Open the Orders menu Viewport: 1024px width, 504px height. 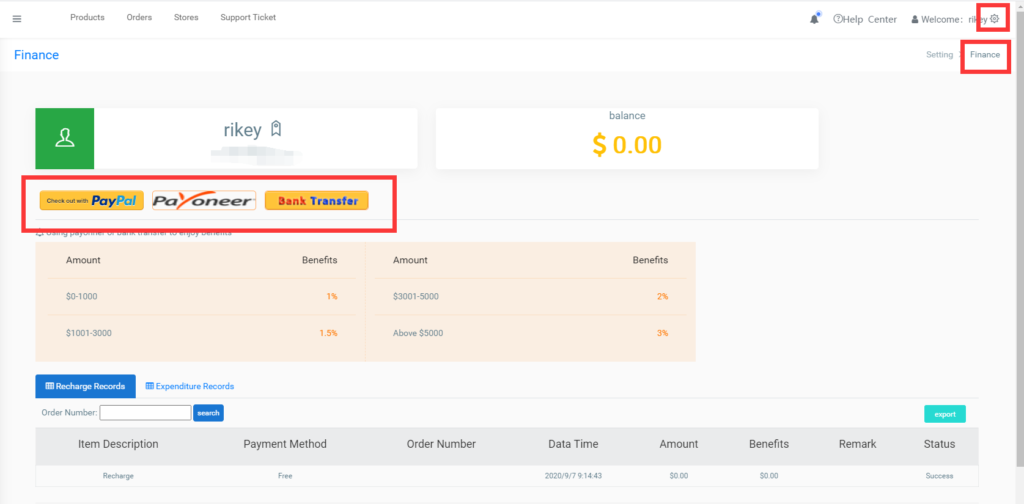pos(139,18)
